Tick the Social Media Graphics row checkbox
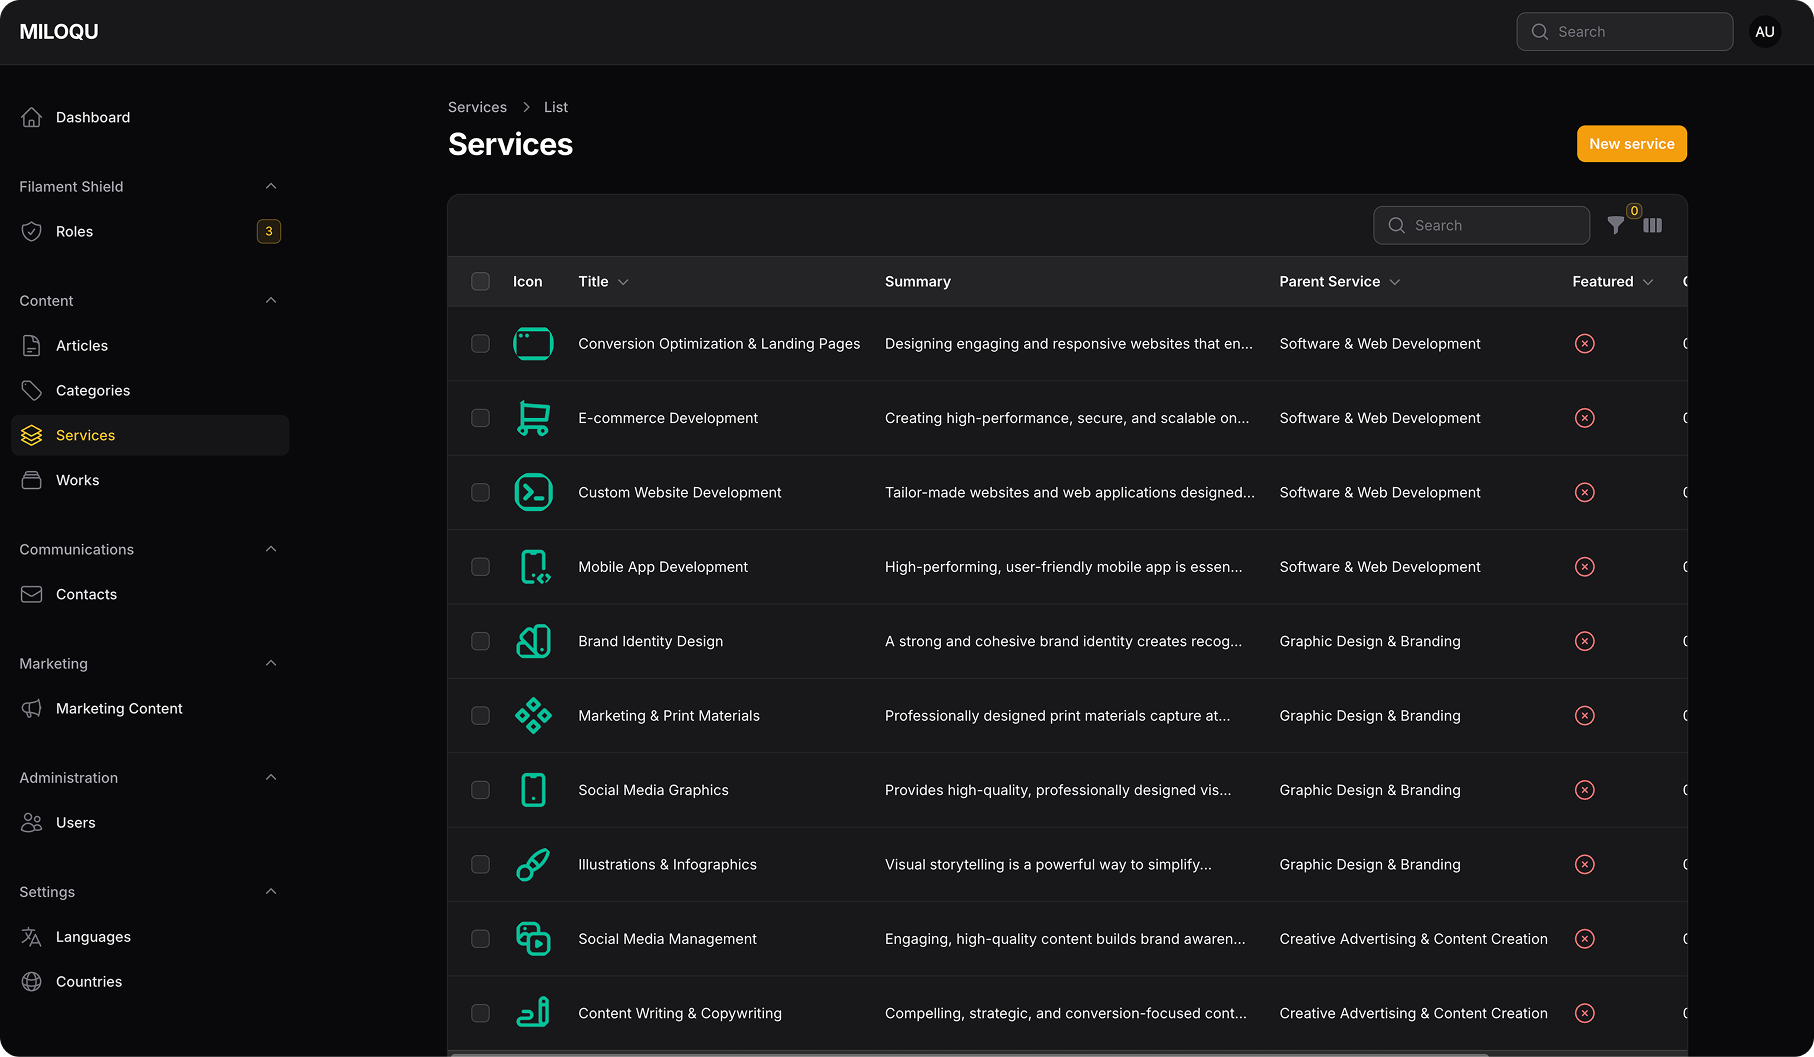 (x=481, y=790)
